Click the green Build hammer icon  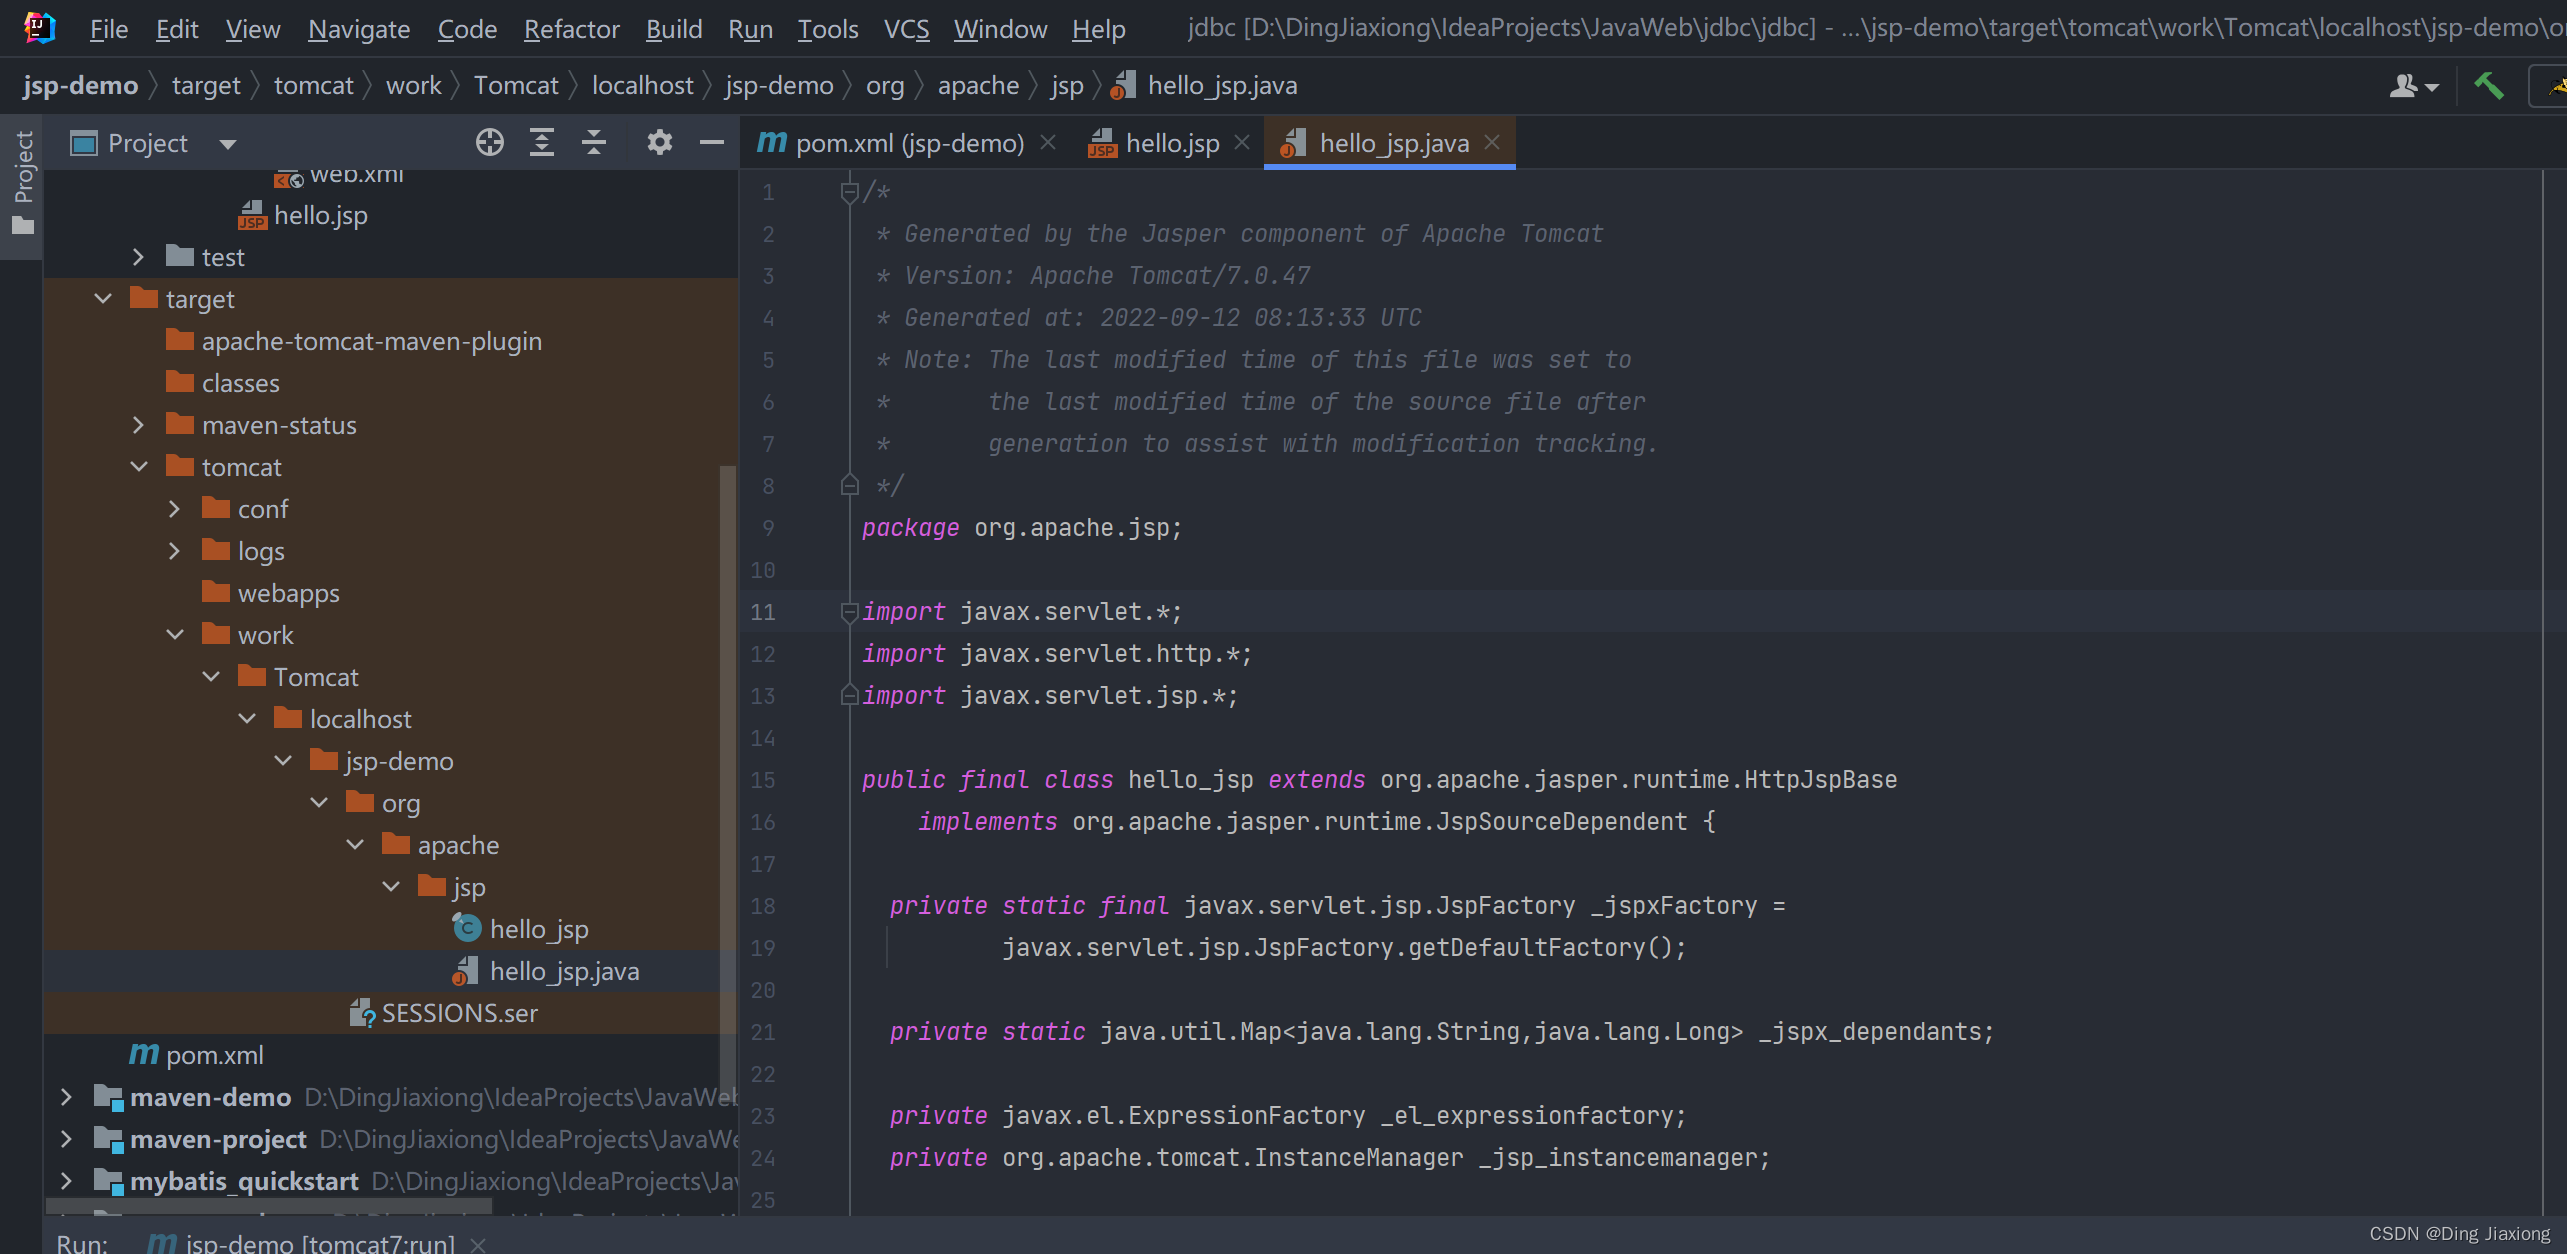(x=2488, y=86)
